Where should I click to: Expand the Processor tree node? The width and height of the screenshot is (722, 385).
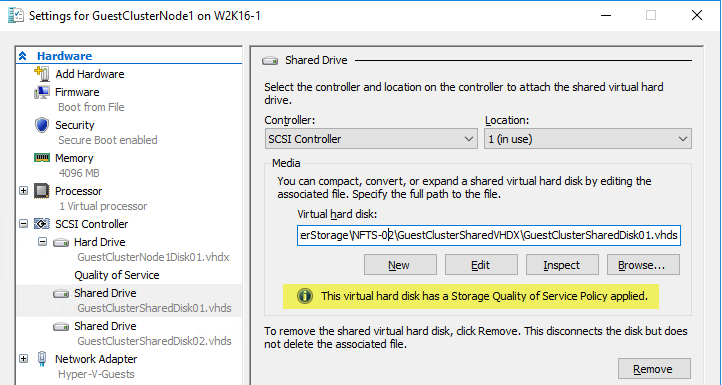pyautogui.click(x=23, y=191)
